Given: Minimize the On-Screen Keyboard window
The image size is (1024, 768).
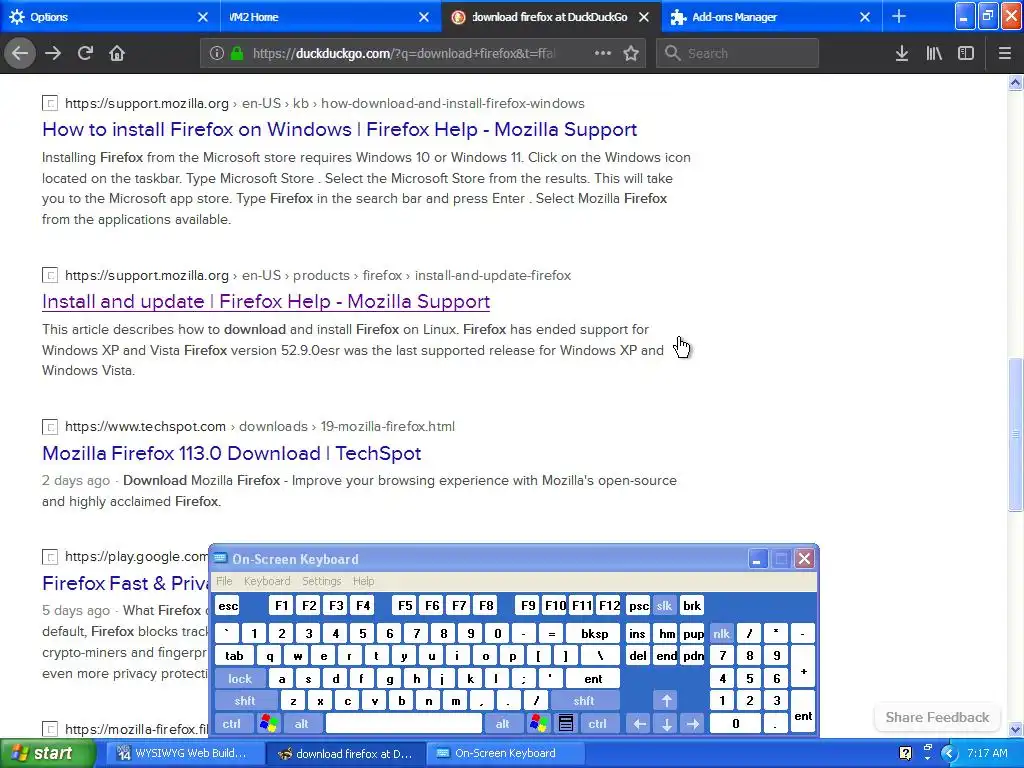Looking at the screenshot, I should (x=757, y=559).
